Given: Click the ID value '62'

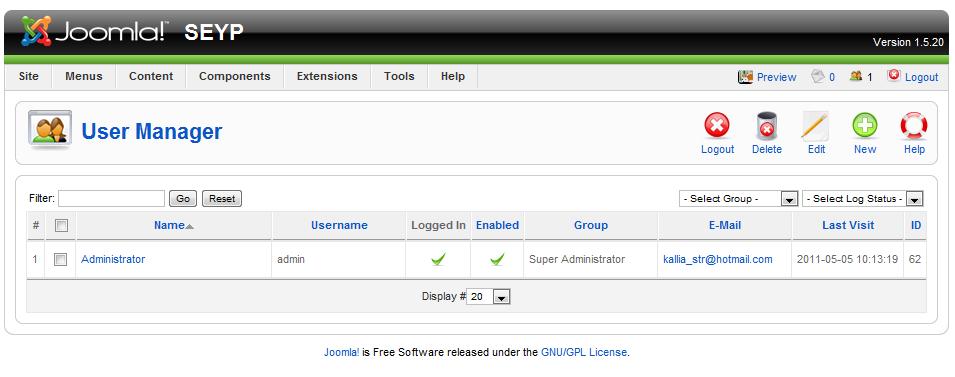Looking at the screenshot, I should (915, 259).
